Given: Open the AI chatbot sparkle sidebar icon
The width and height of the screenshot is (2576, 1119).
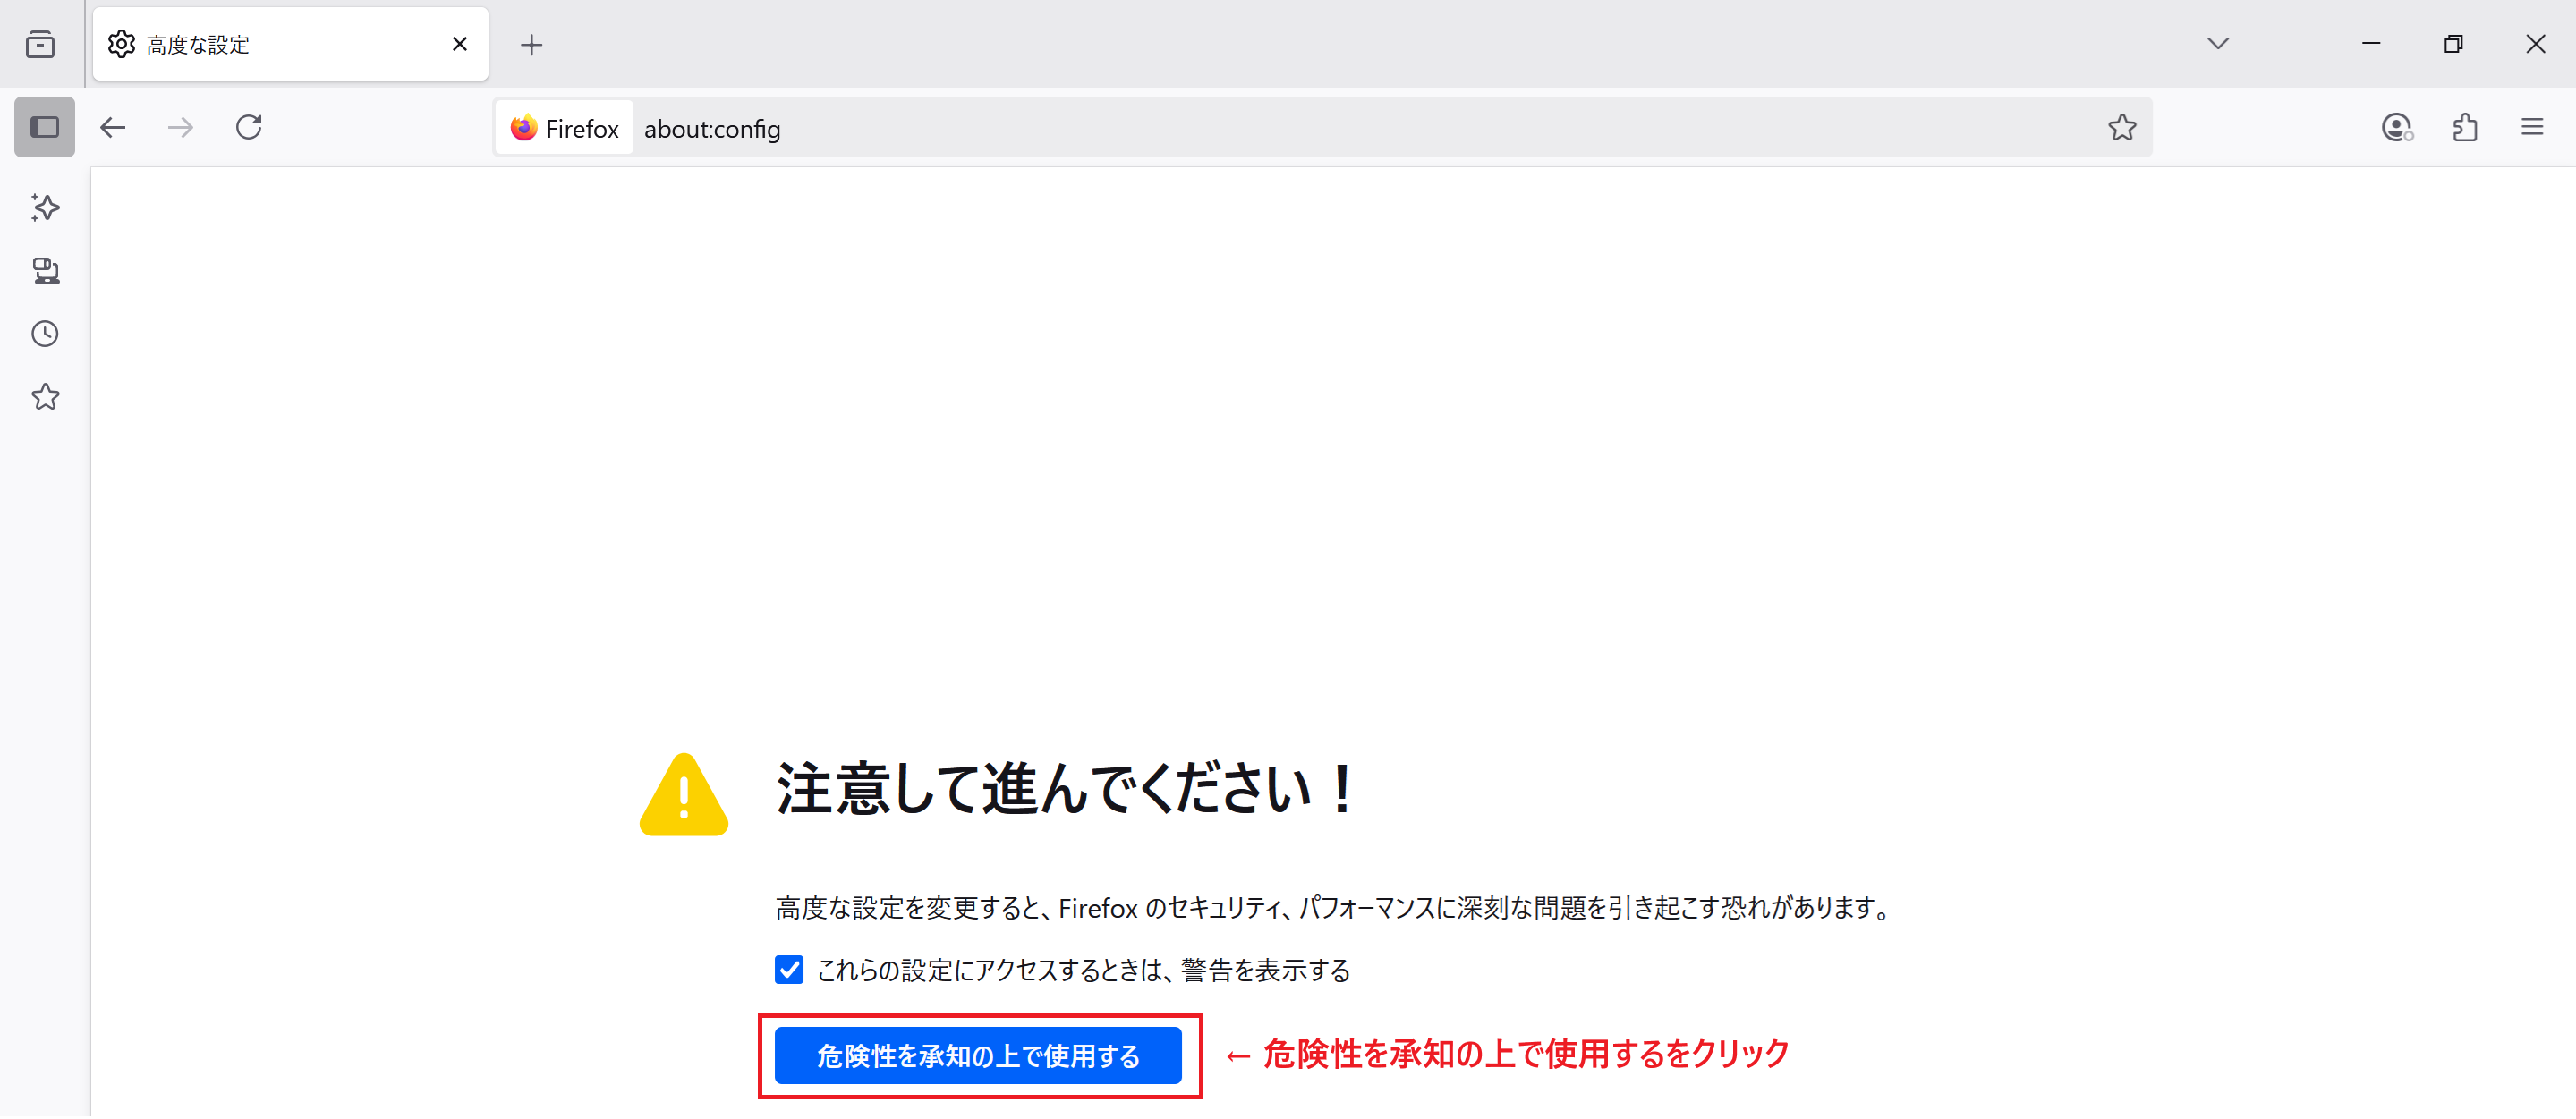Looking at the screenshot, I should point(45,207).
